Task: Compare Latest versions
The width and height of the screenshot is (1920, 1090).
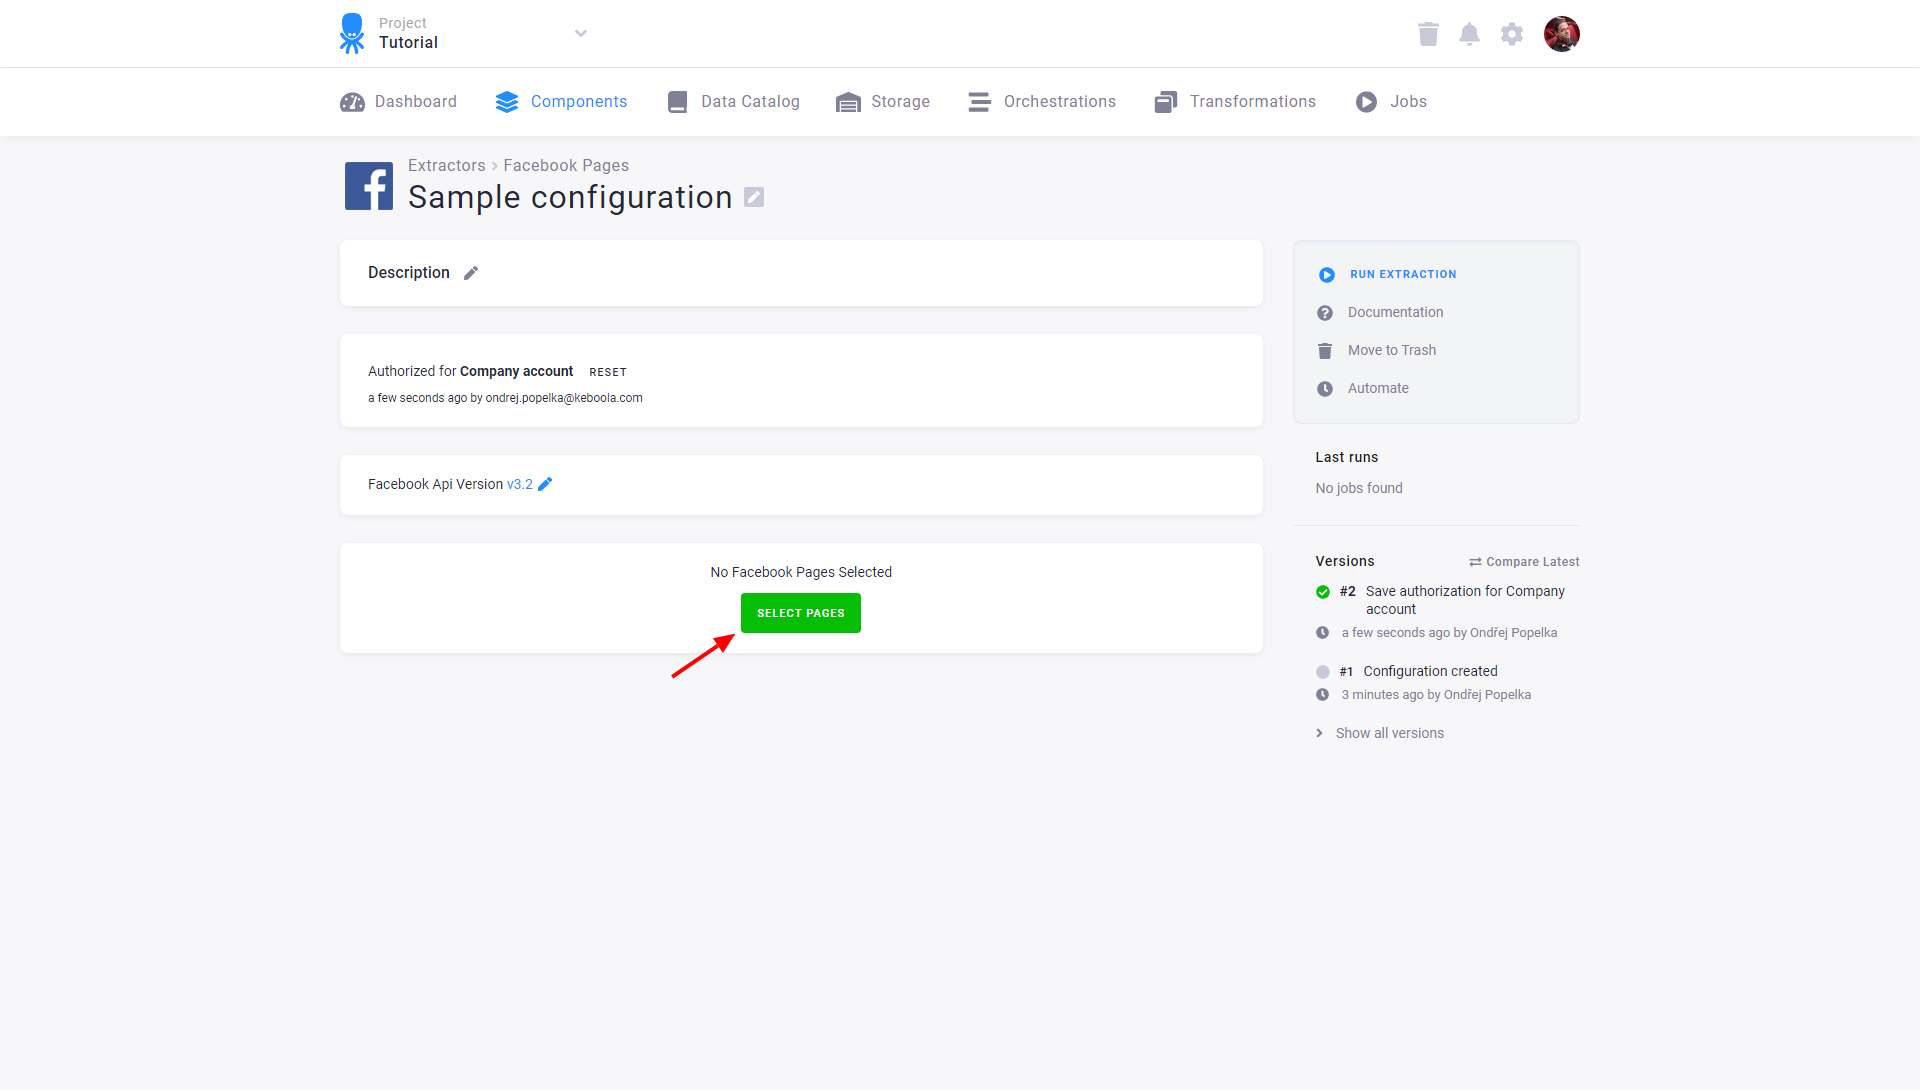Action: coord(1524,562)
